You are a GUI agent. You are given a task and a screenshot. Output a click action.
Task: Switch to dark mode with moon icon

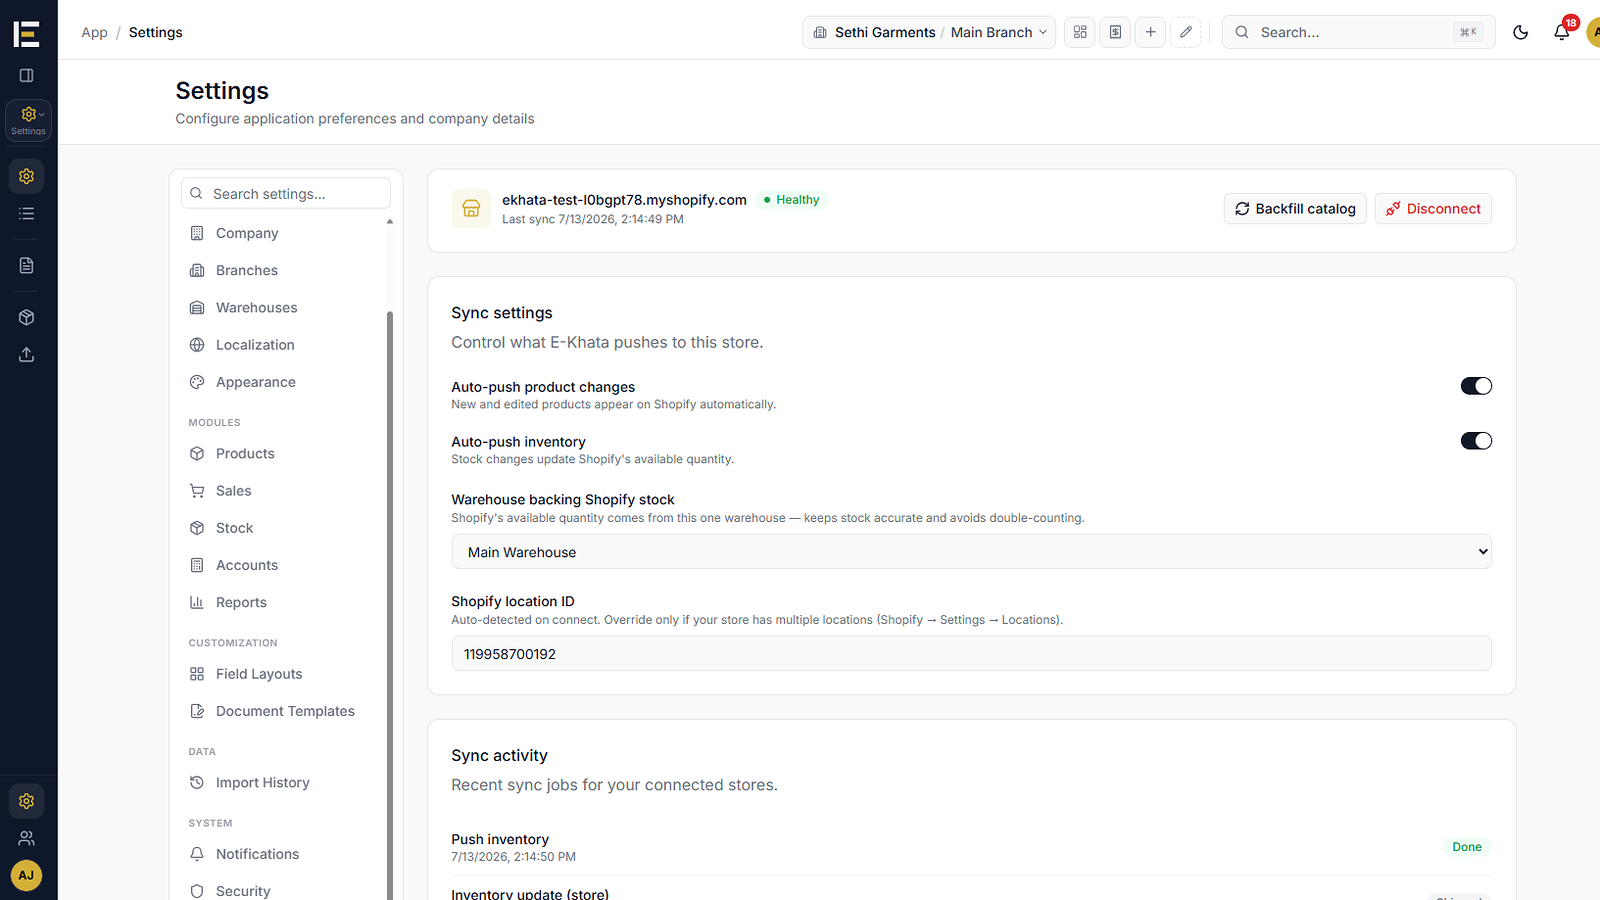1521,32
